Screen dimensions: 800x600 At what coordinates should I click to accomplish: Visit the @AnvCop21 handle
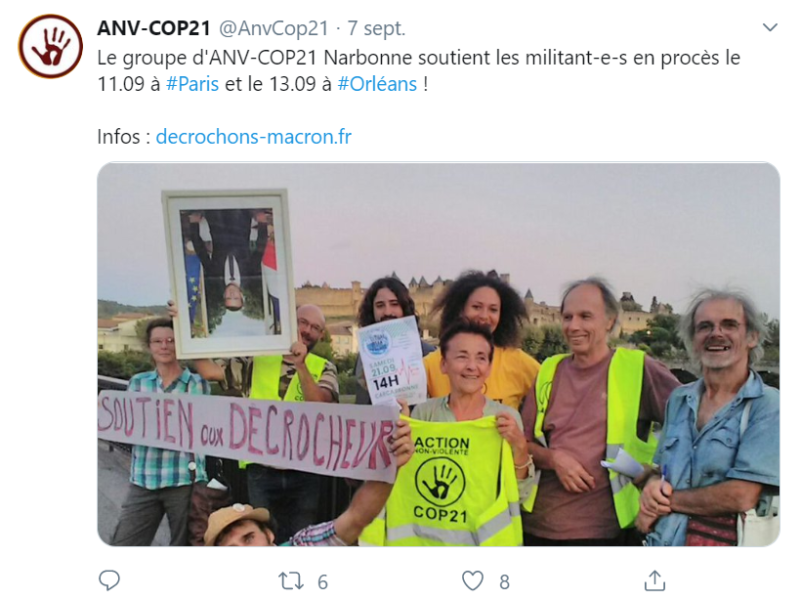point(273,29)
